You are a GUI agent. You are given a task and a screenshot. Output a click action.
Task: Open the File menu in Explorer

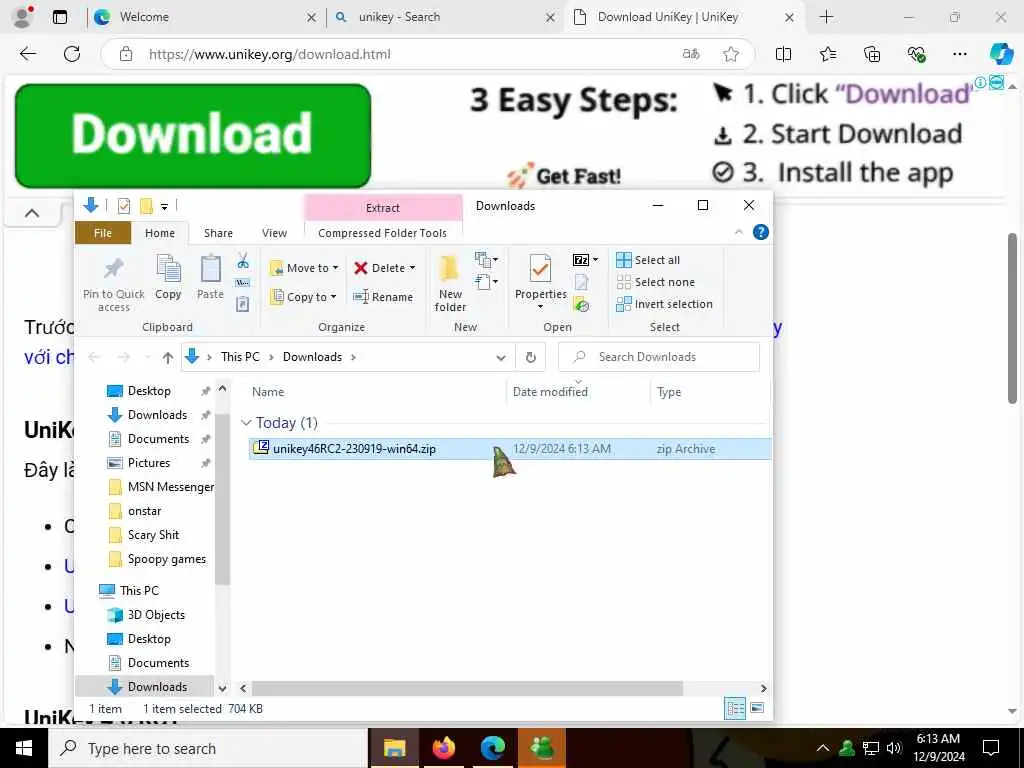click(103, 233)
